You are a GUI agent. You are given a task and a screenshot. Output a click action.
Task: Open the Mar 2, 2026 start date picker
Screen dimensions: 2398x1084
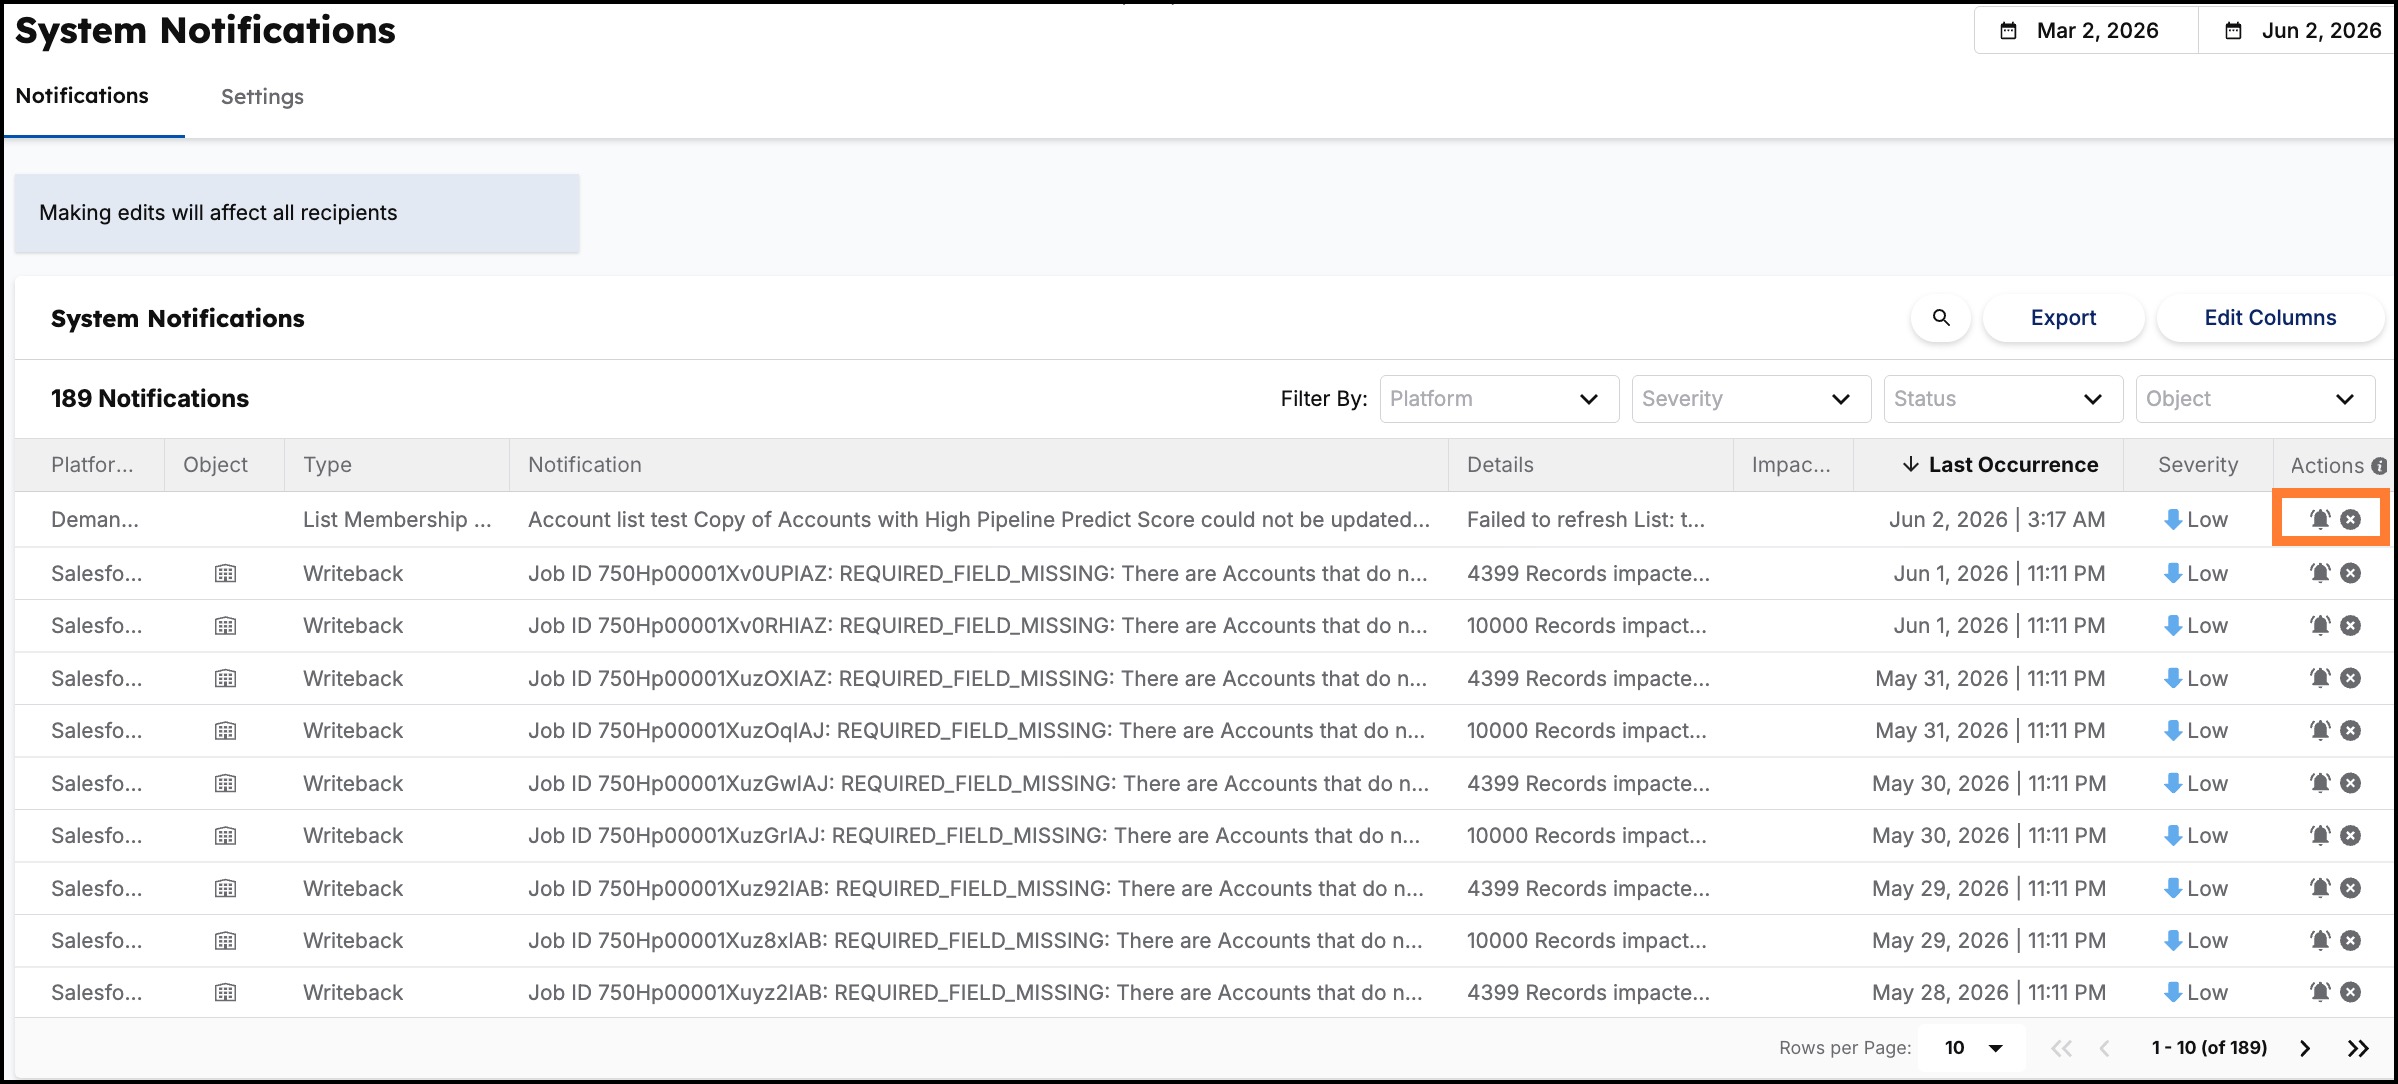pyautogui.click(x=2085, y=31)
